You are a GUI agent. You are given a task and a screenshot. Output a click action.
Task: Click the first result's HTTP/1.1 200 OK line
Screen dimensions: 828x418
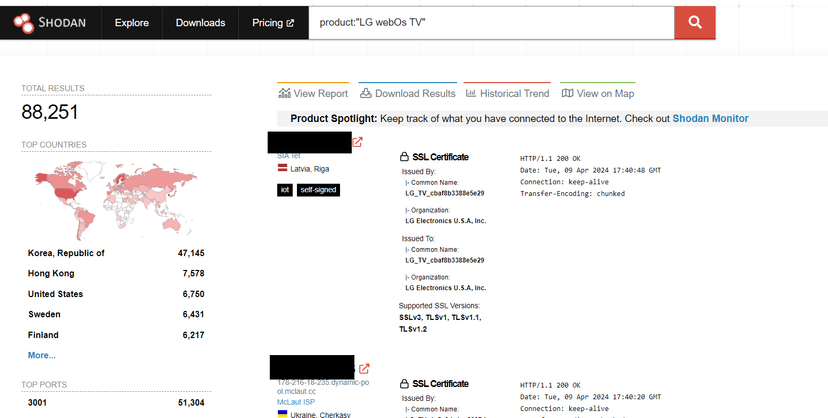[x=550, y=158]
